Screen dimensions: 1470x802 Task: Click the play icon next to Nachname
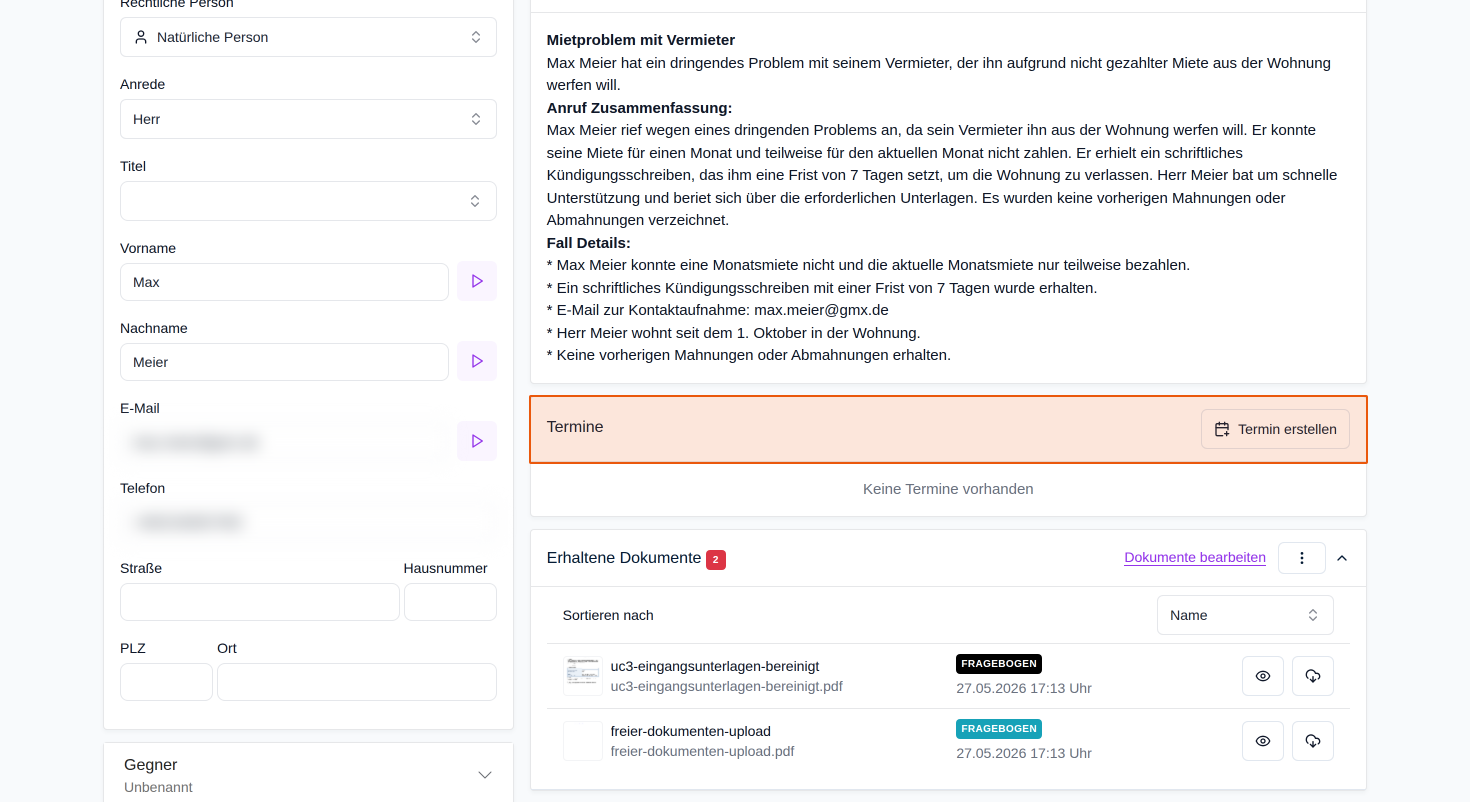click(x=477, y=361)
